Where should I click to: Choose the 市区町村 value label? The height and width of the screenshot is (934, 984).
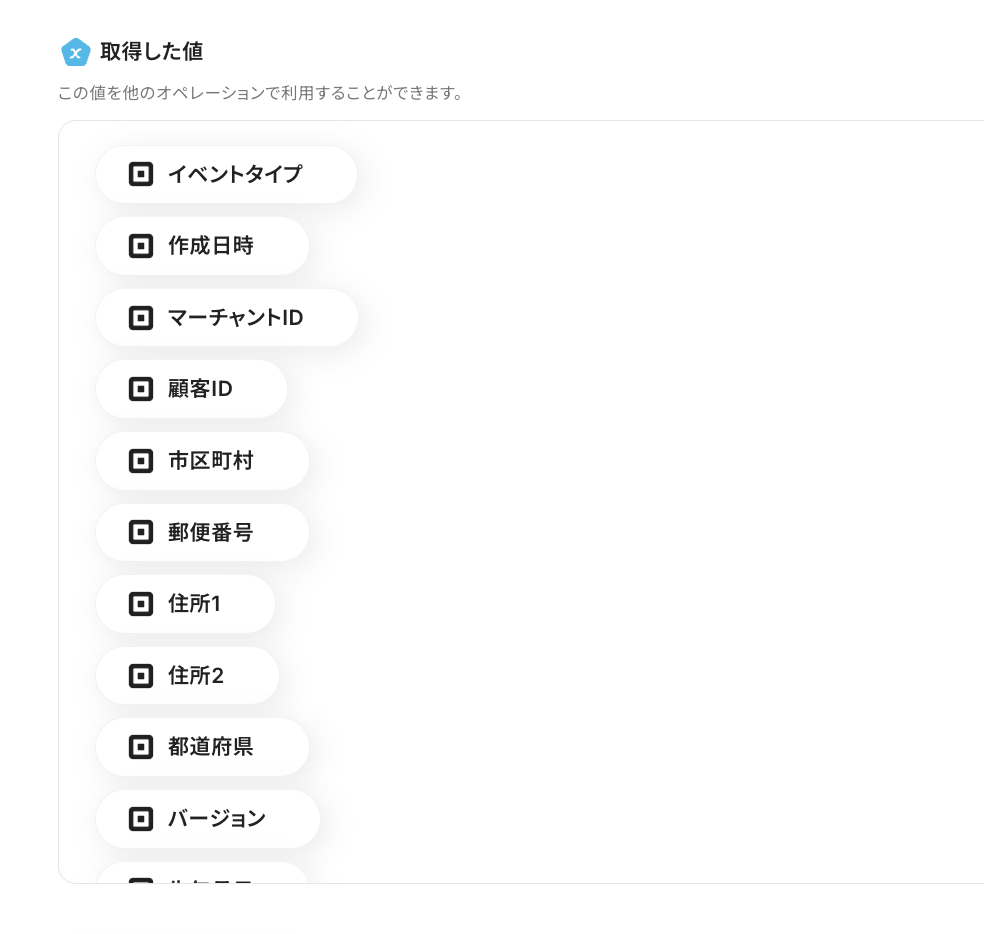(x=210, y=461)
